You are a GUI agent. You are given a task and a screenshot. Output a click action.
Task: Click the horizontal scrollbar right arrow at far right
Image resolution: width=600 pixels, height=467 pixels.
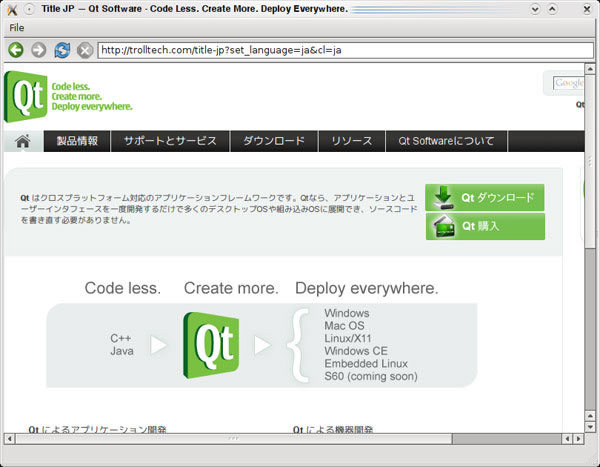coord(578,439)
